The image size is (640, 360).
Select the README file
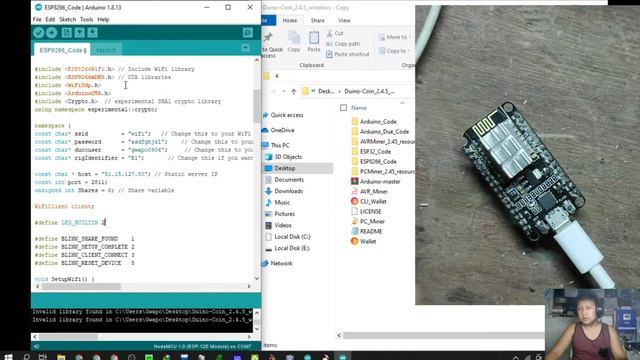[x=371, y=231]
